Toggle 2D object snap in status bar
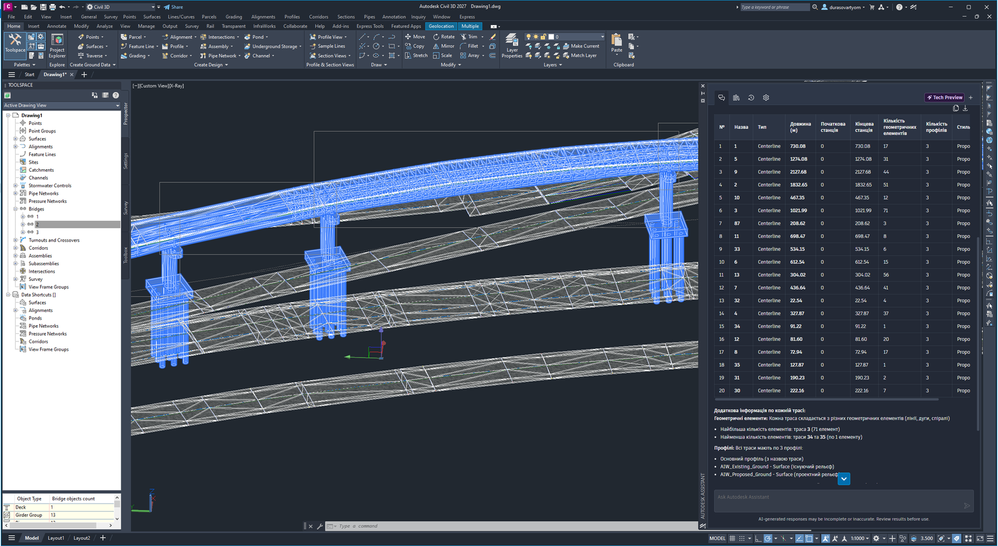Image resolution: width=998 pixels, height=546 pixels. click(810, 538)
